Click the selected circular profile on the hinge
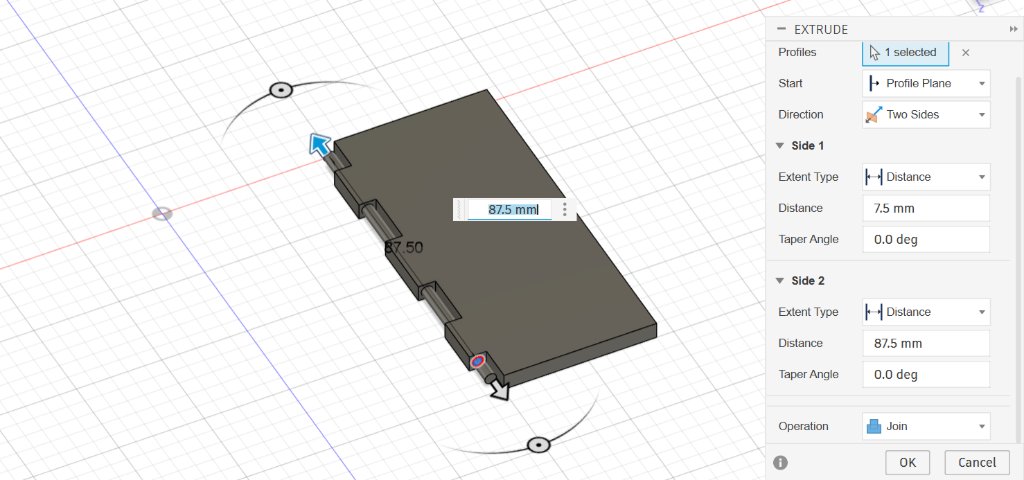Viewport: 1024px width, 480px height. point(478,360)
